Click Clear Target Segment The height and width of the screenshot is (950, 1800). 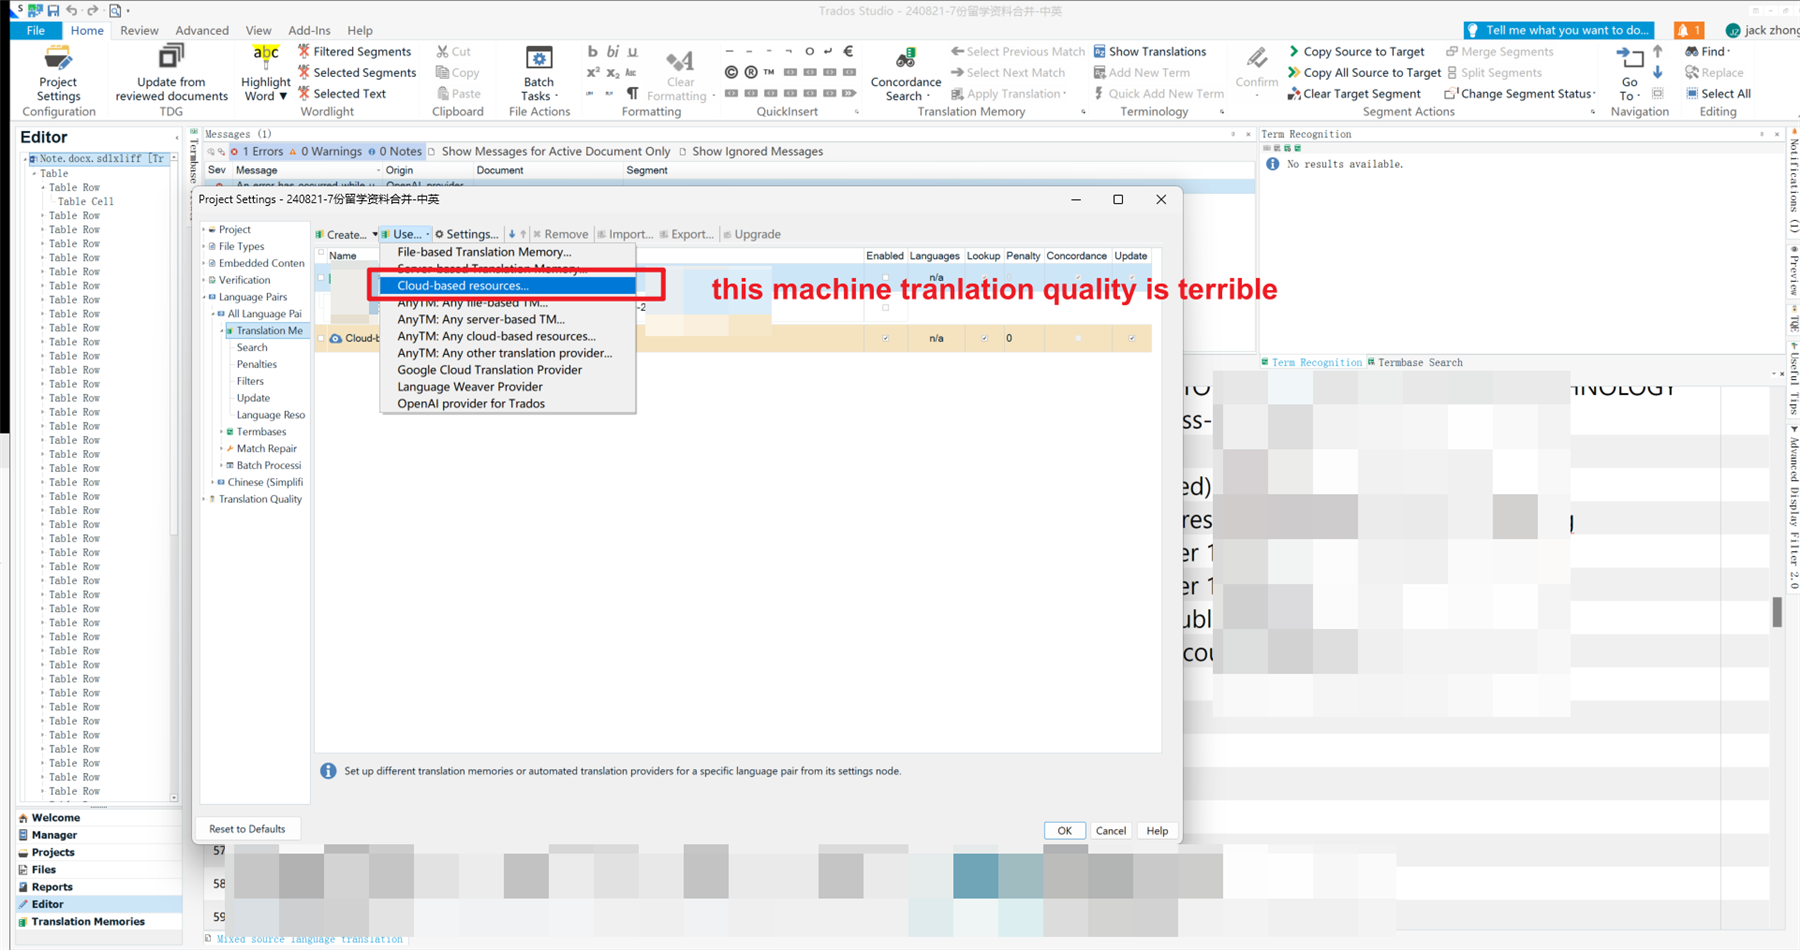[x=1354, y=94]
